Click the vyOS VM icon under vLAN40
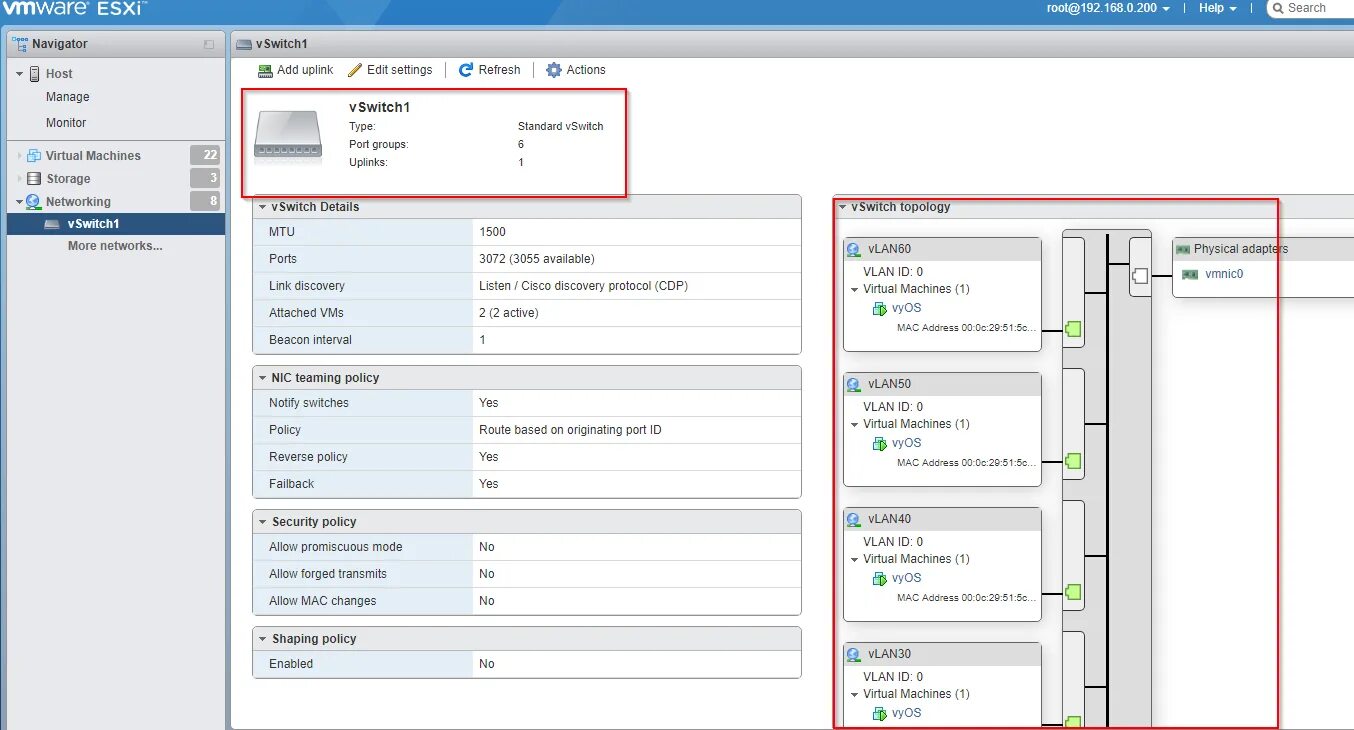 click(x=880, y=579)
